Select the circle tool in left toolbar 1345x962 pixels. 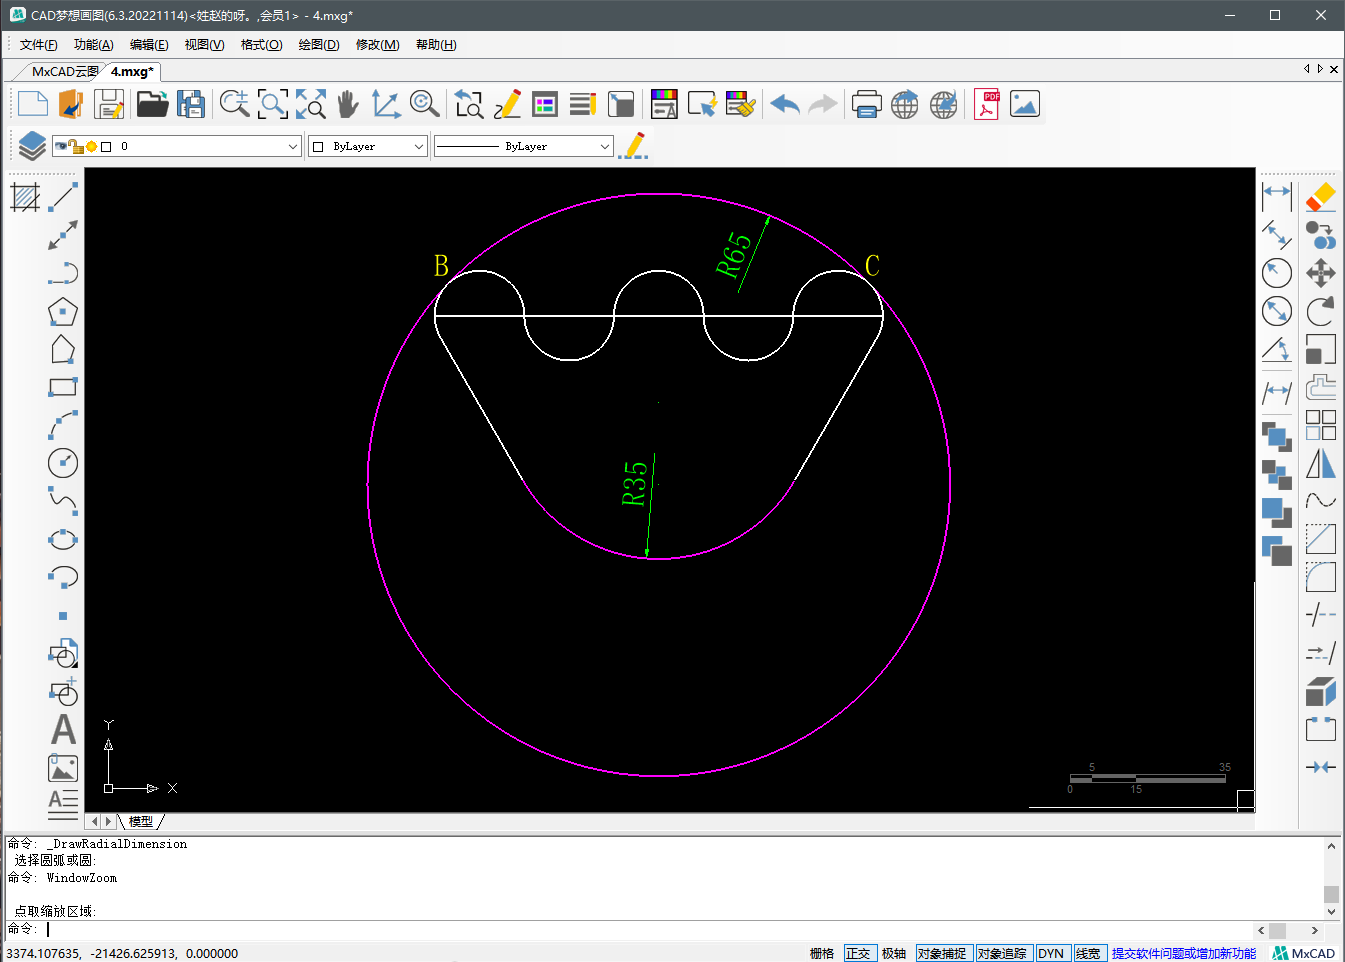click(x=63, y=463)
